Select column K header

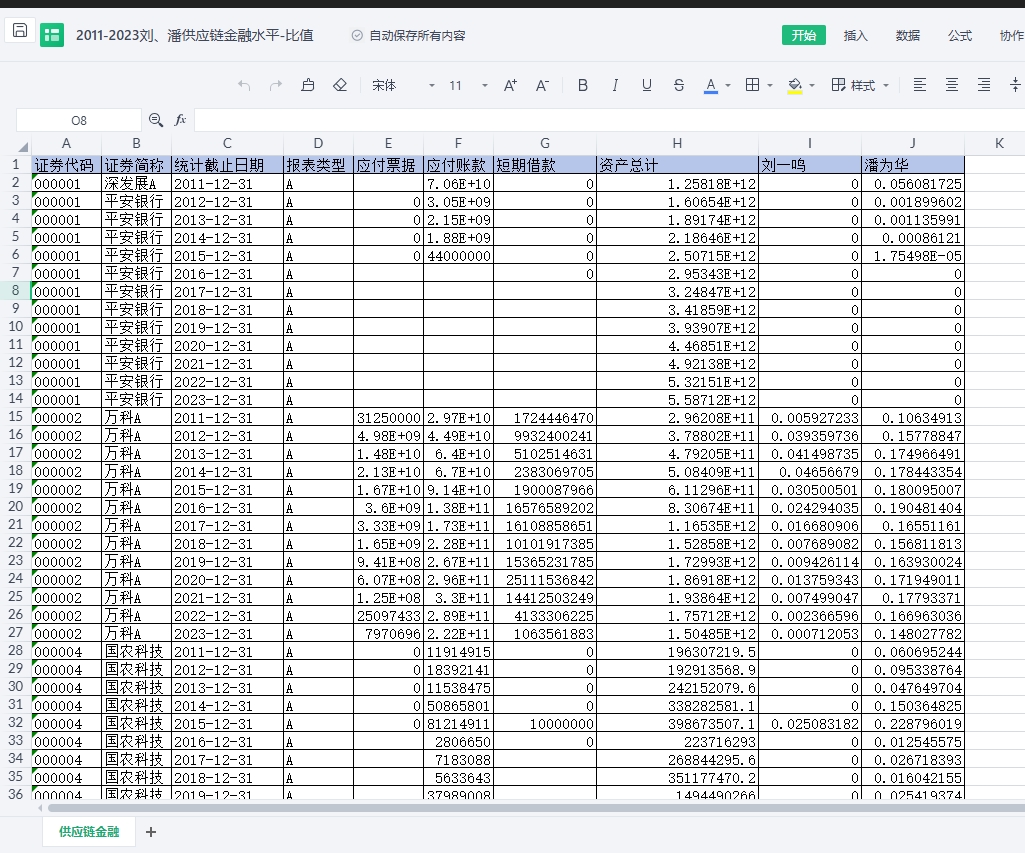click(999, 143)
